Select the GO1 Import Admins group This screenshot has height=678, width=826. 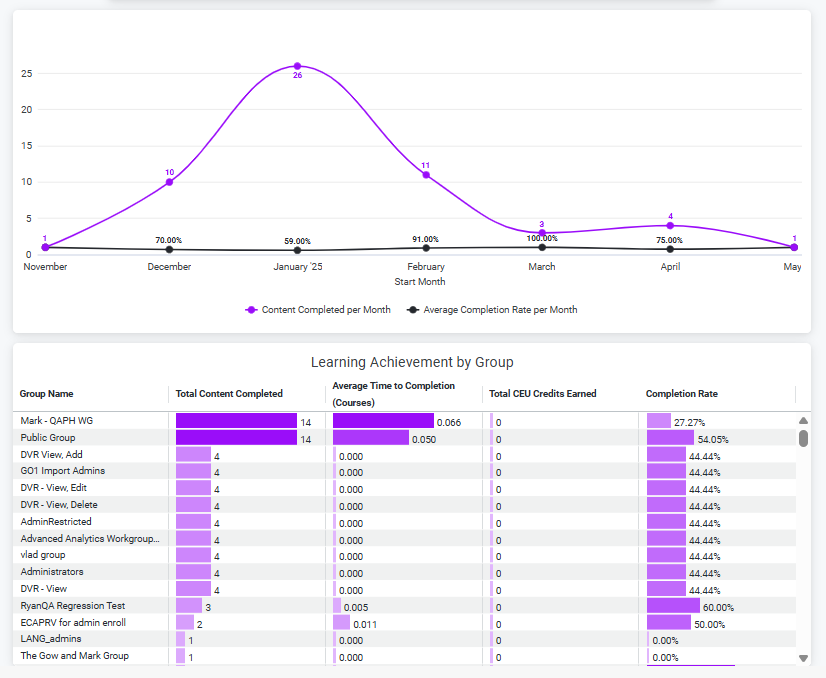tap(63, 471)
